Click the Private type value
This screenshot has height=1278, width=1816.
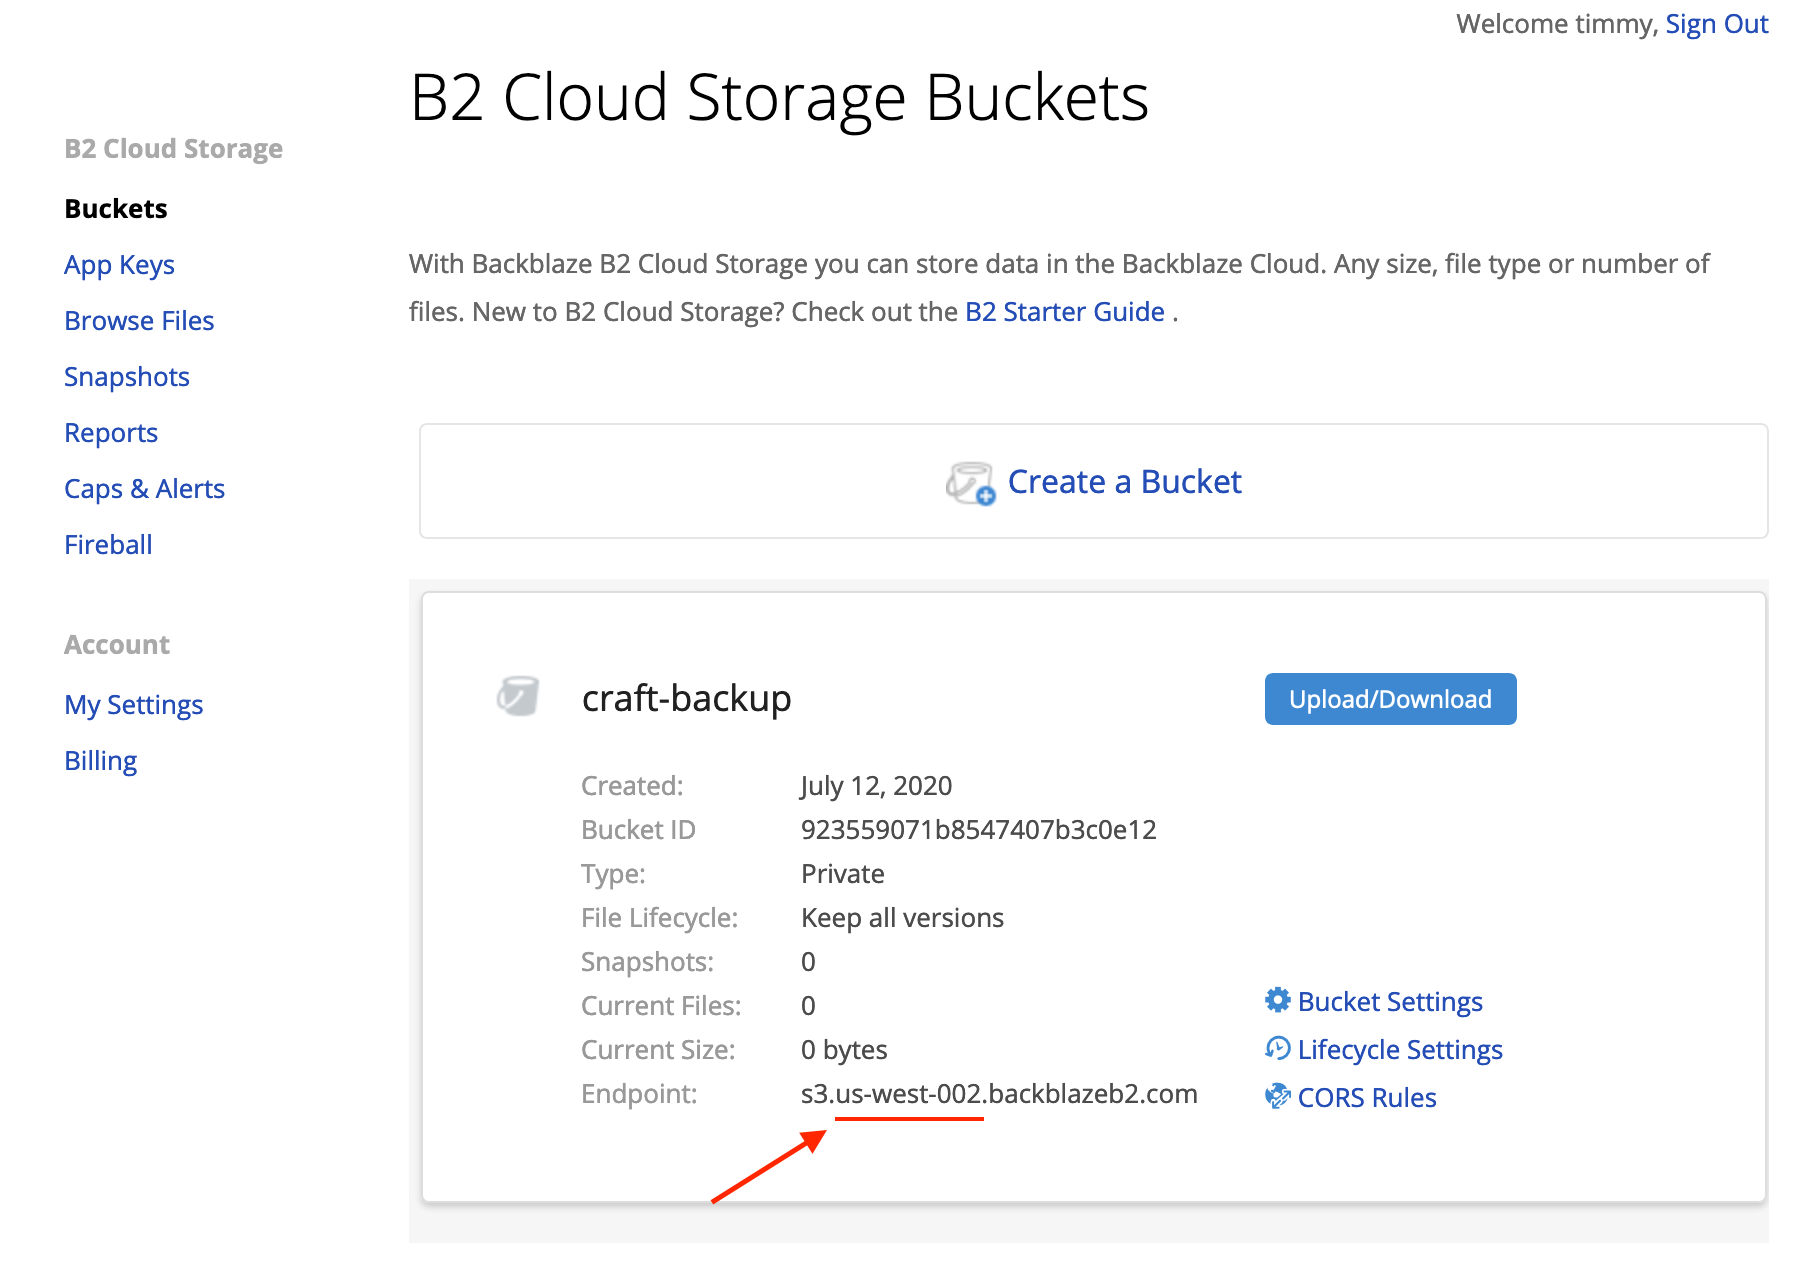click(x=843, y=874)
